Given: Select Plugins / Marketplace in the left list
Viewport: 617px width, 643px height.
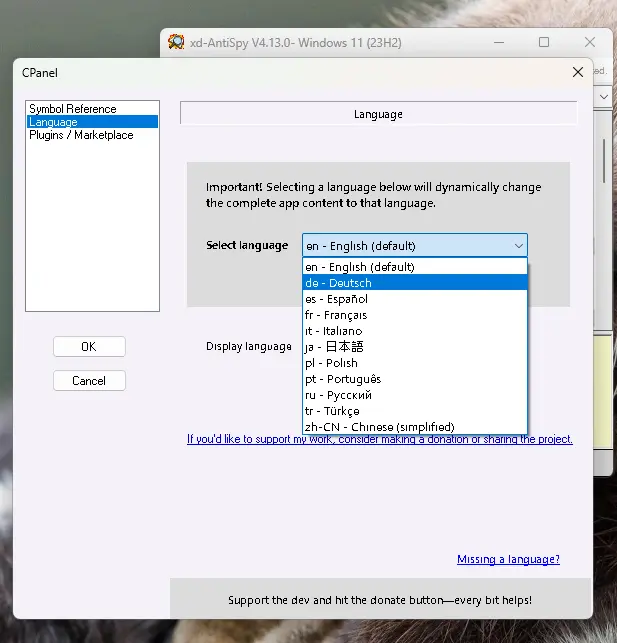Looking at the screenshot, I should pos(81,135).
